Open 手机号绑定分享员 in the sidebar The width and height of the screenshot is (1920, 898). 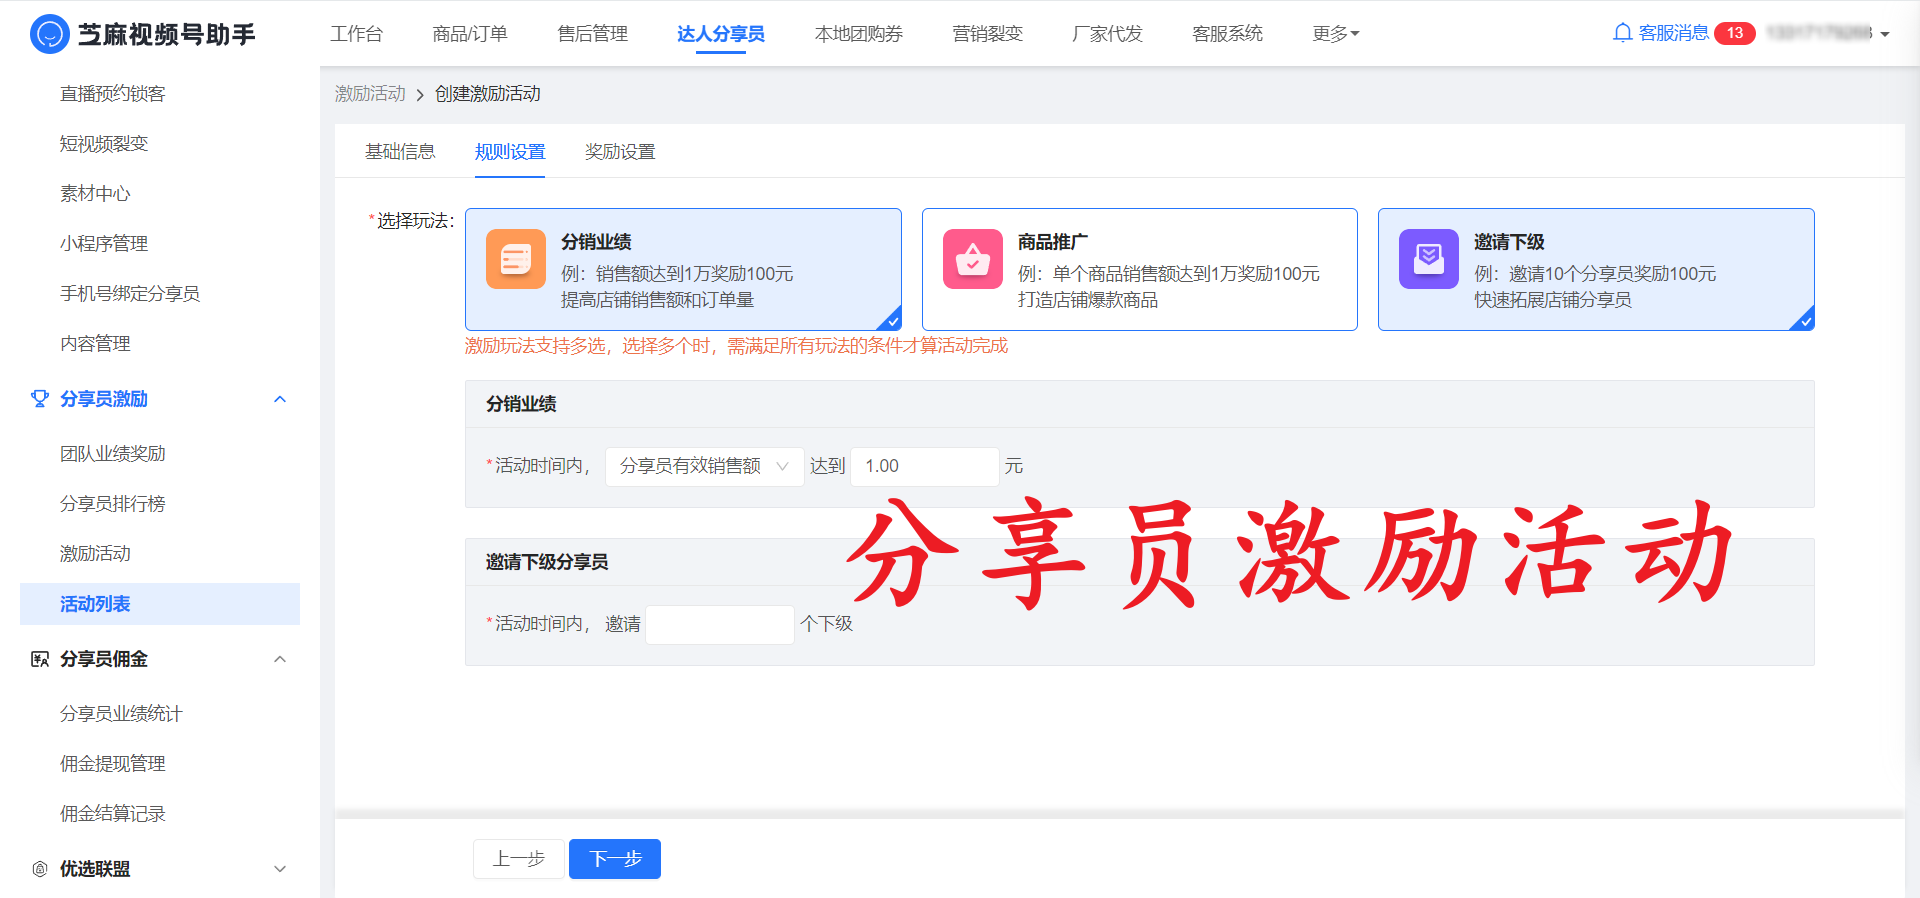pyautogui.click(x=130, y=294)
